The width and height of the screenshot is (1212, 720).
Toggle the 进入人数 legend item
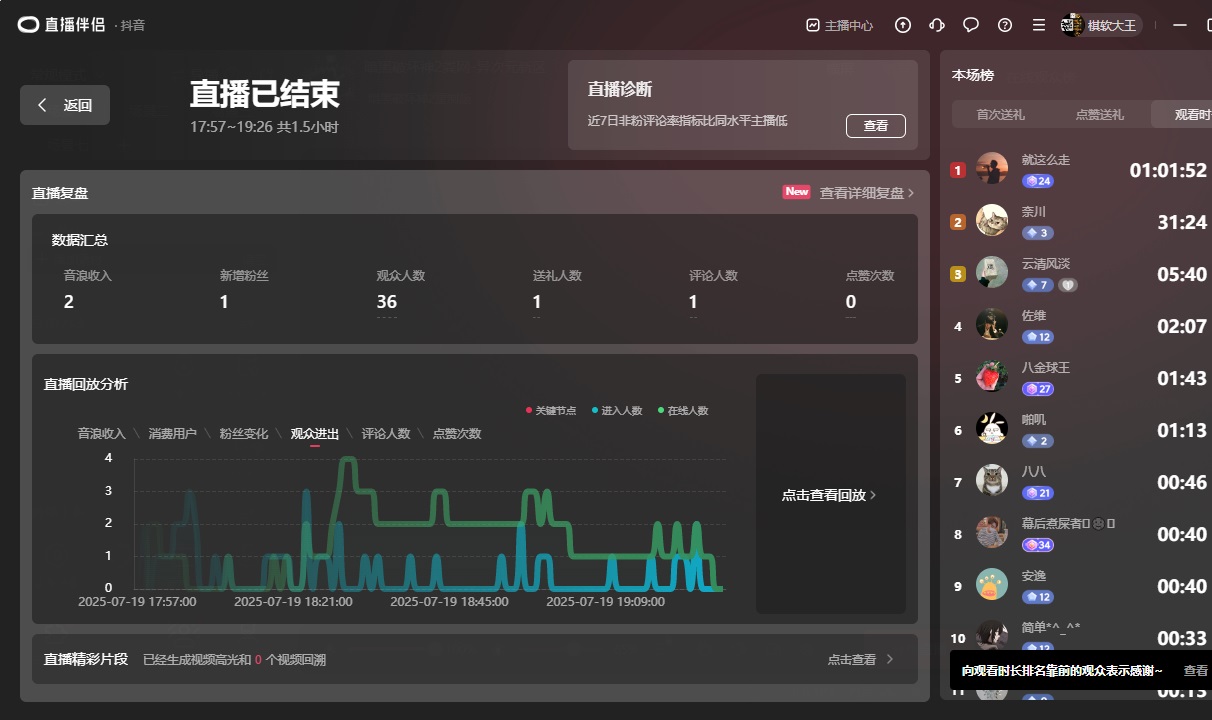tap(617, 411)
